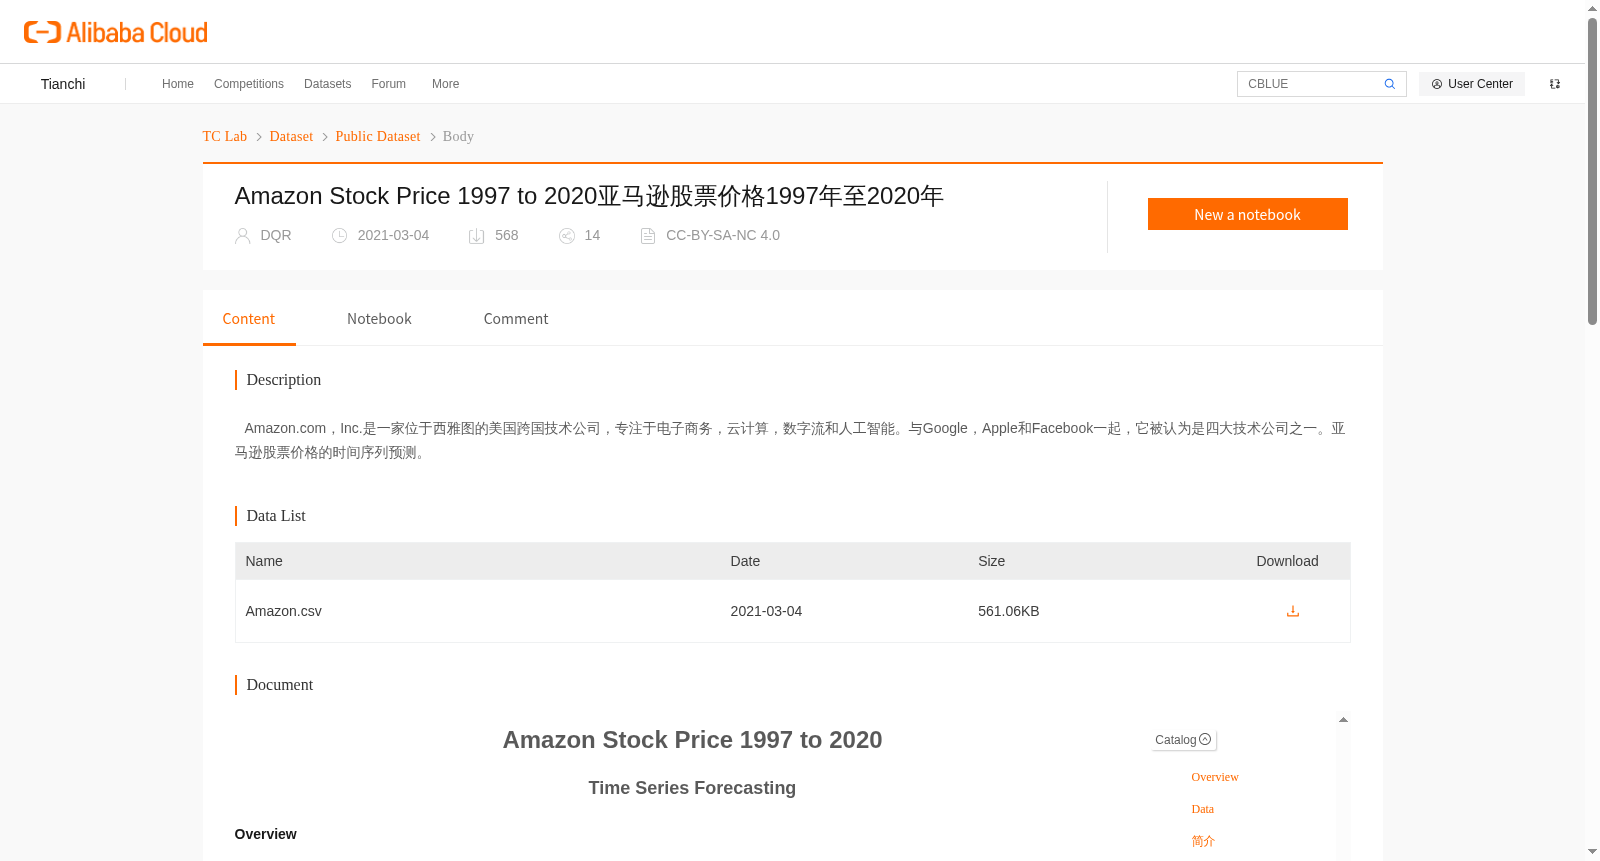Jump to Overview in the catalog

click(1215, 777)
